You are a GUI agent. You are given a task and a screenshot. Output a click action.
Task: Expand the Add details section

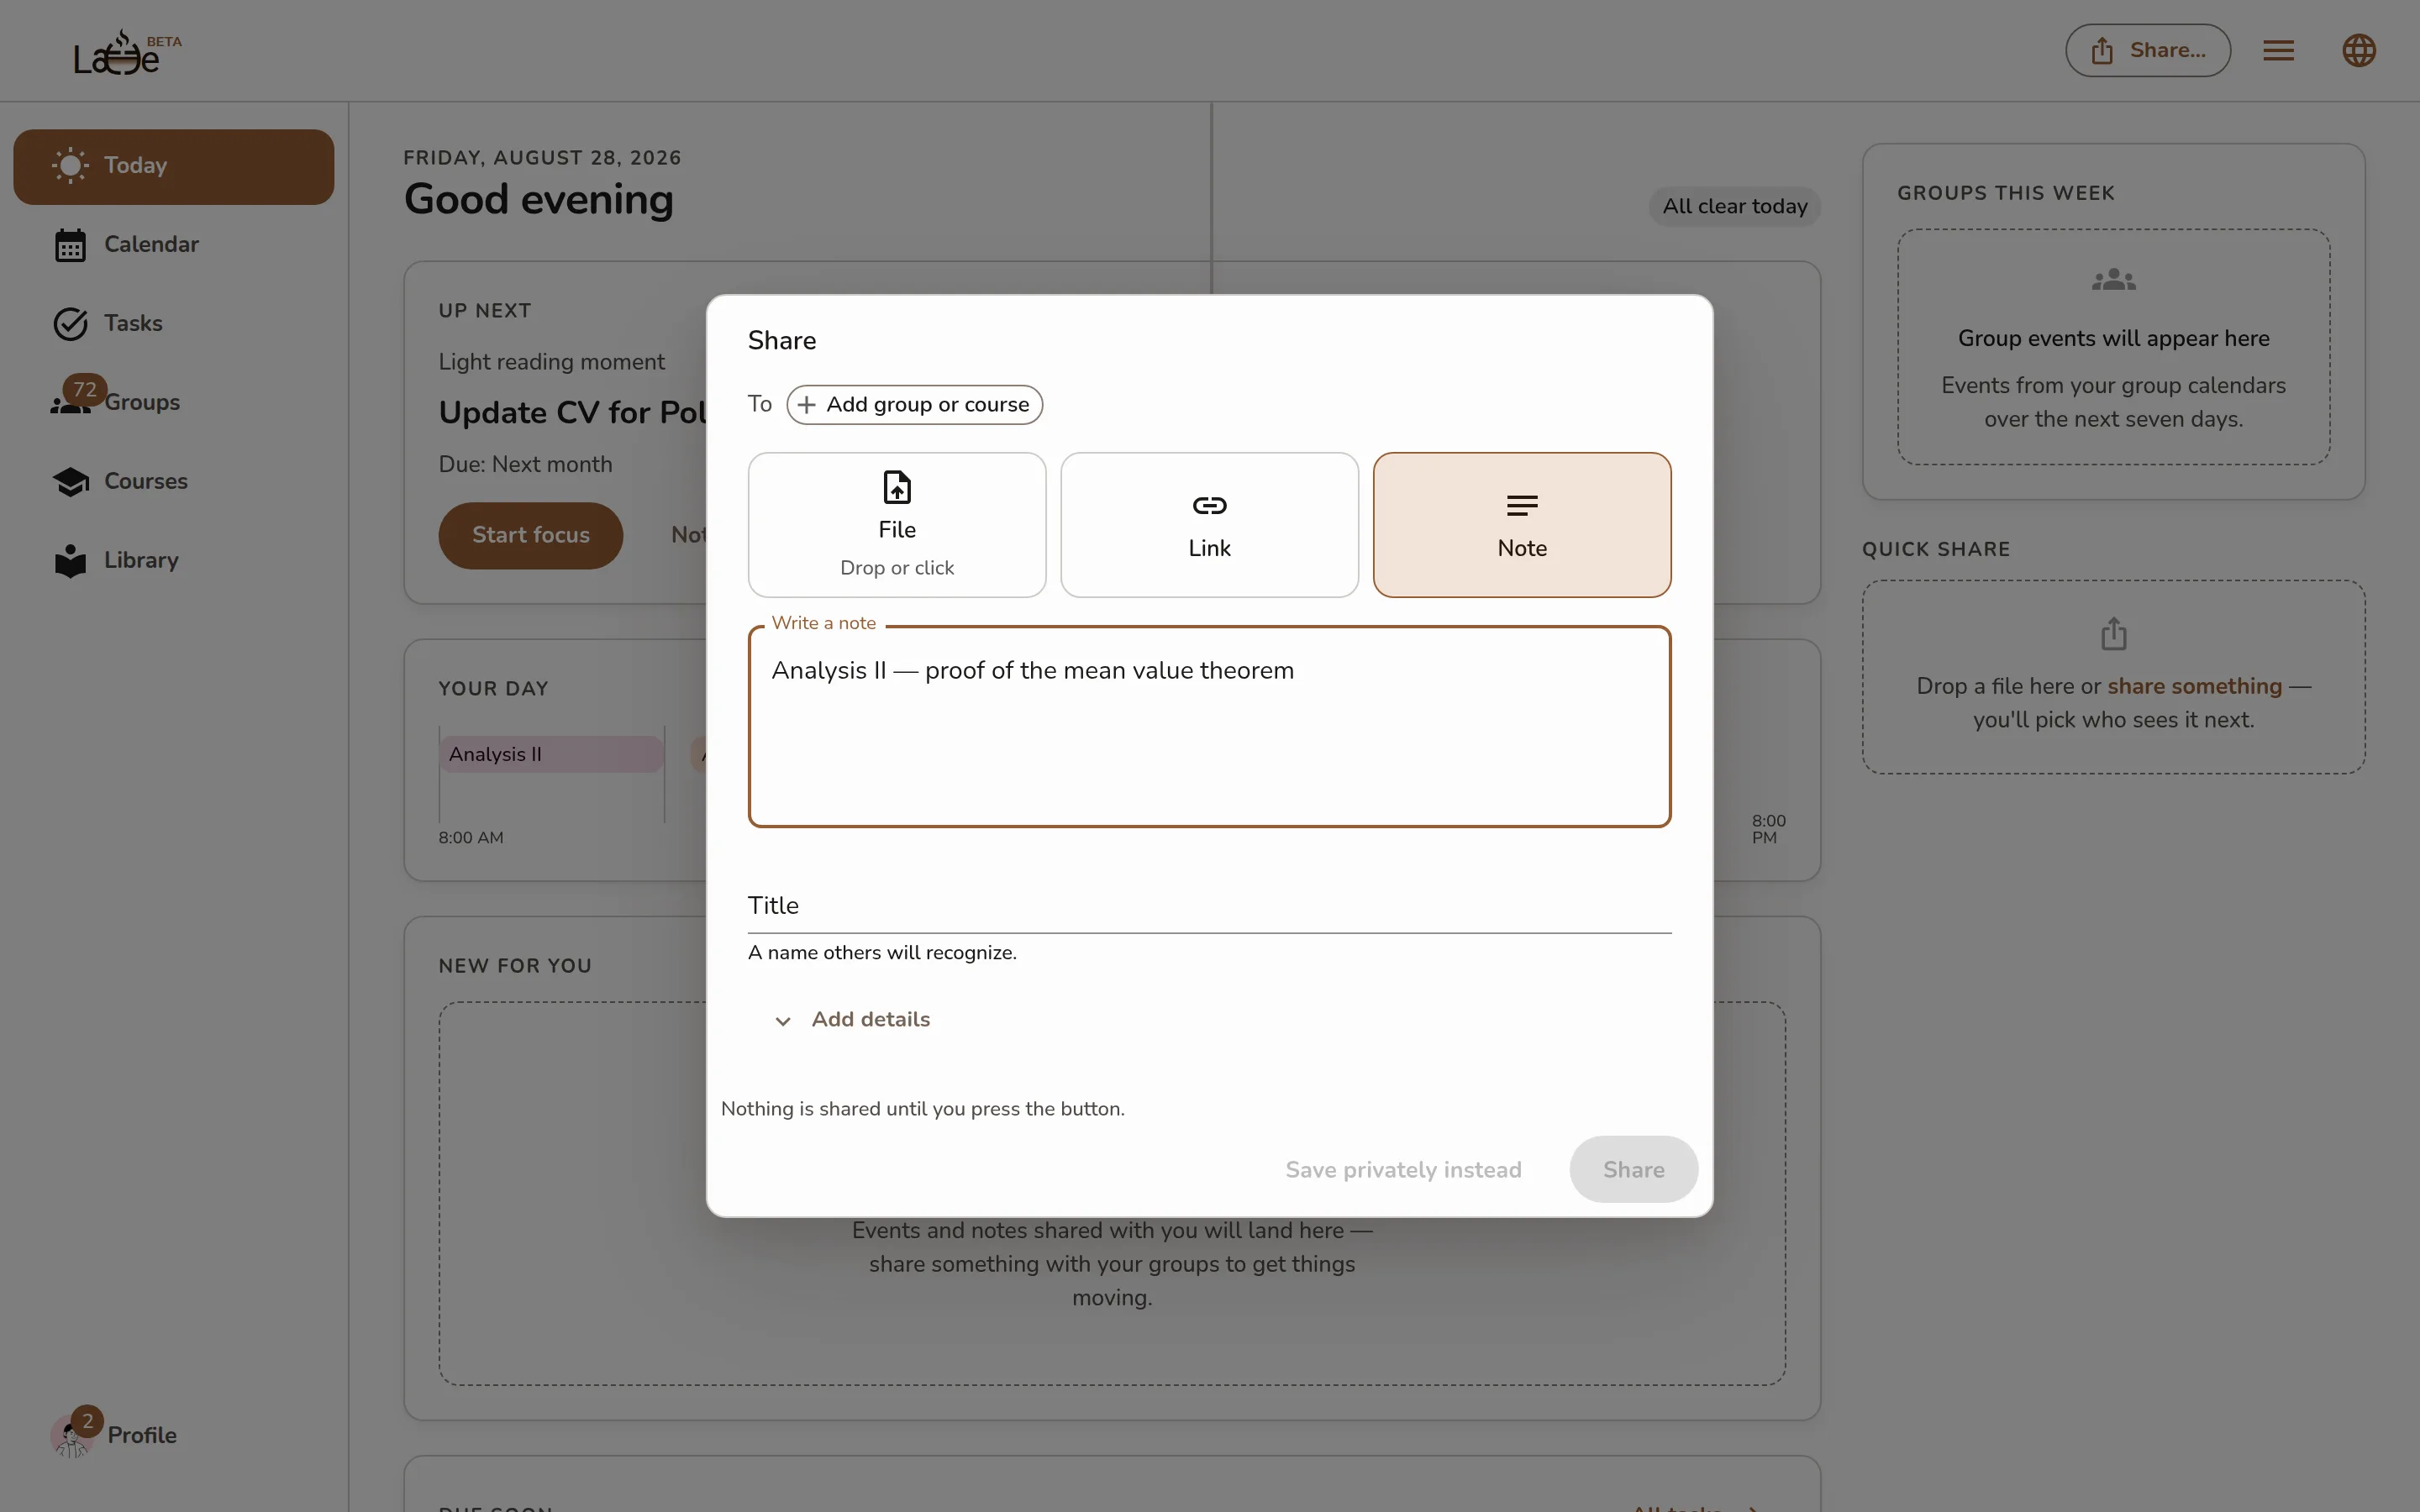[x=852, y=1020]
